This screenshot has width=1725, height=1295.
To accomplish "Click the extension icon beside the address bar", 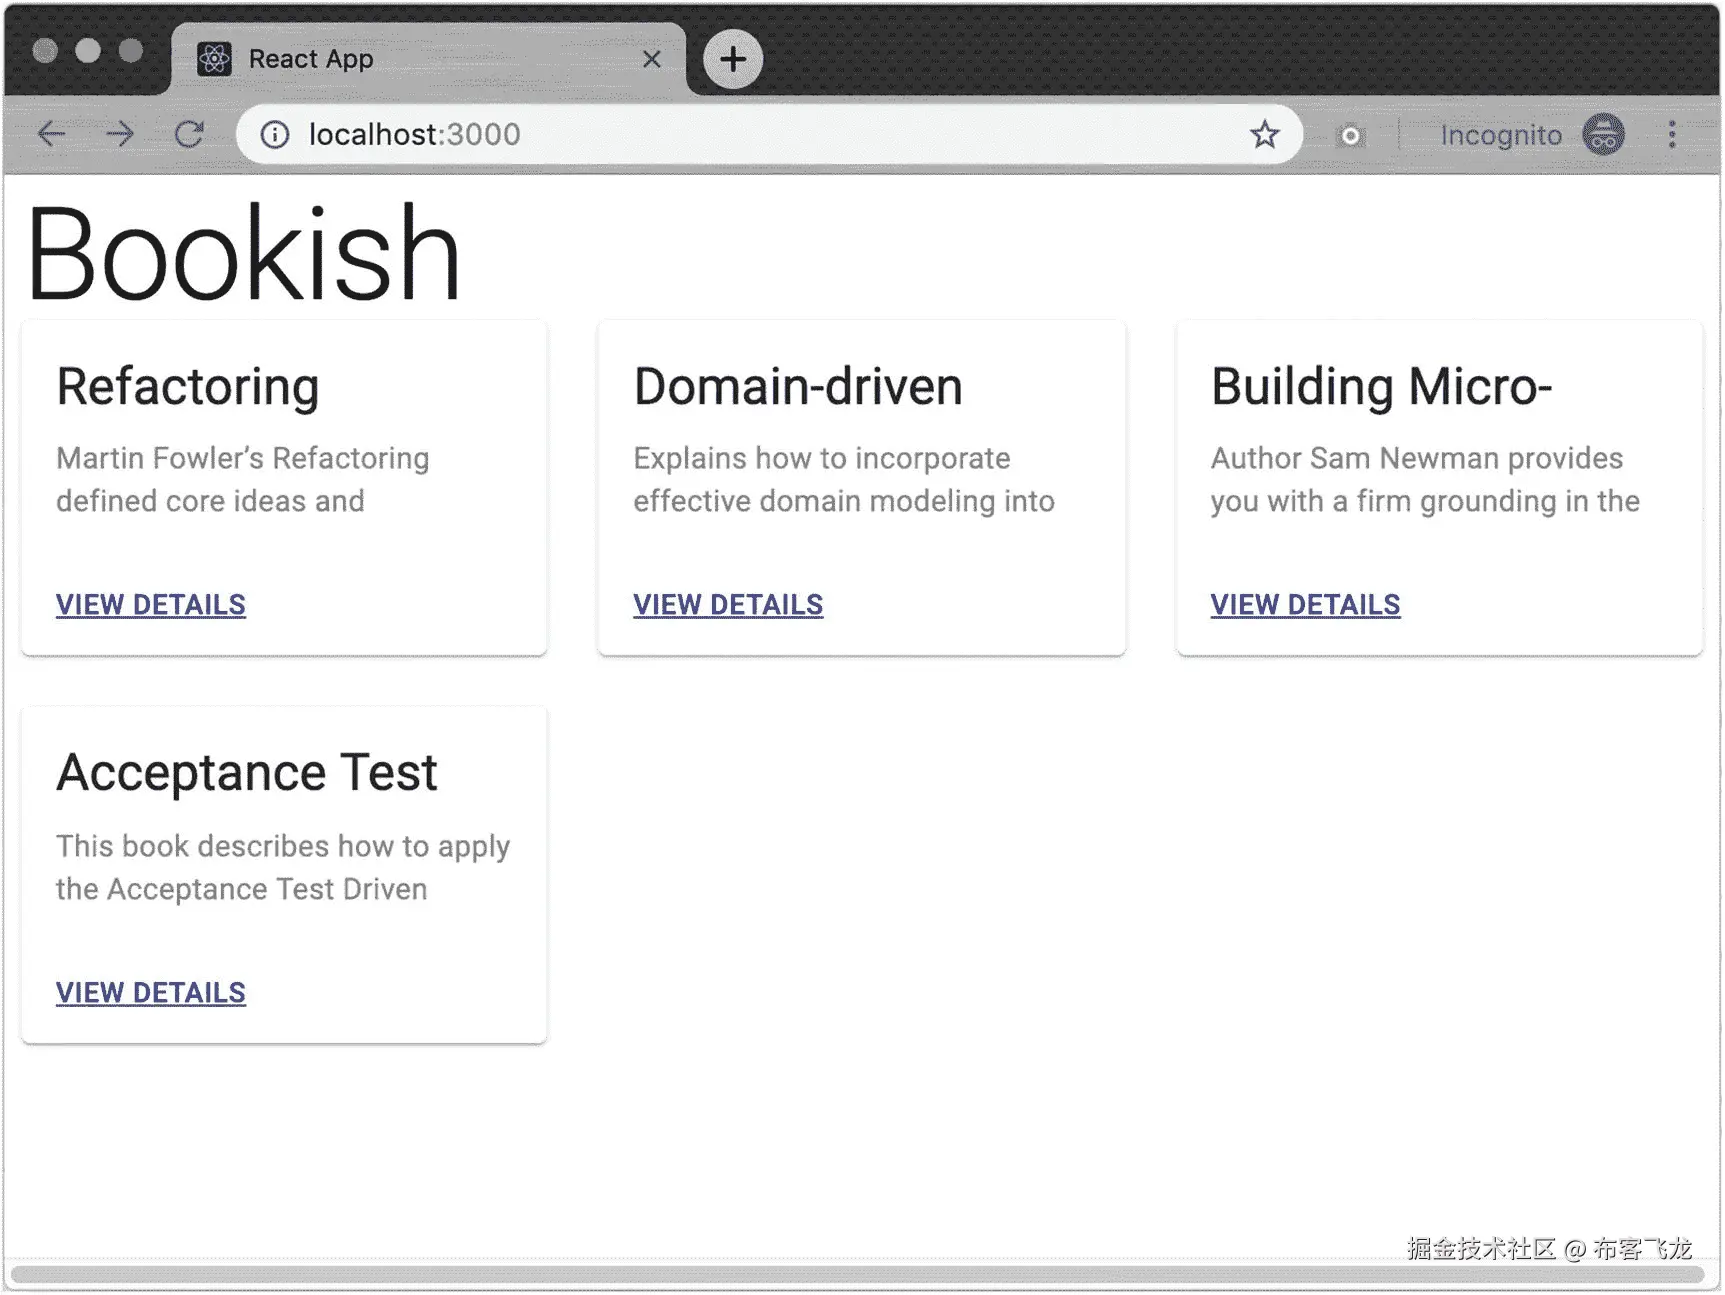I will click(1350, 135).
